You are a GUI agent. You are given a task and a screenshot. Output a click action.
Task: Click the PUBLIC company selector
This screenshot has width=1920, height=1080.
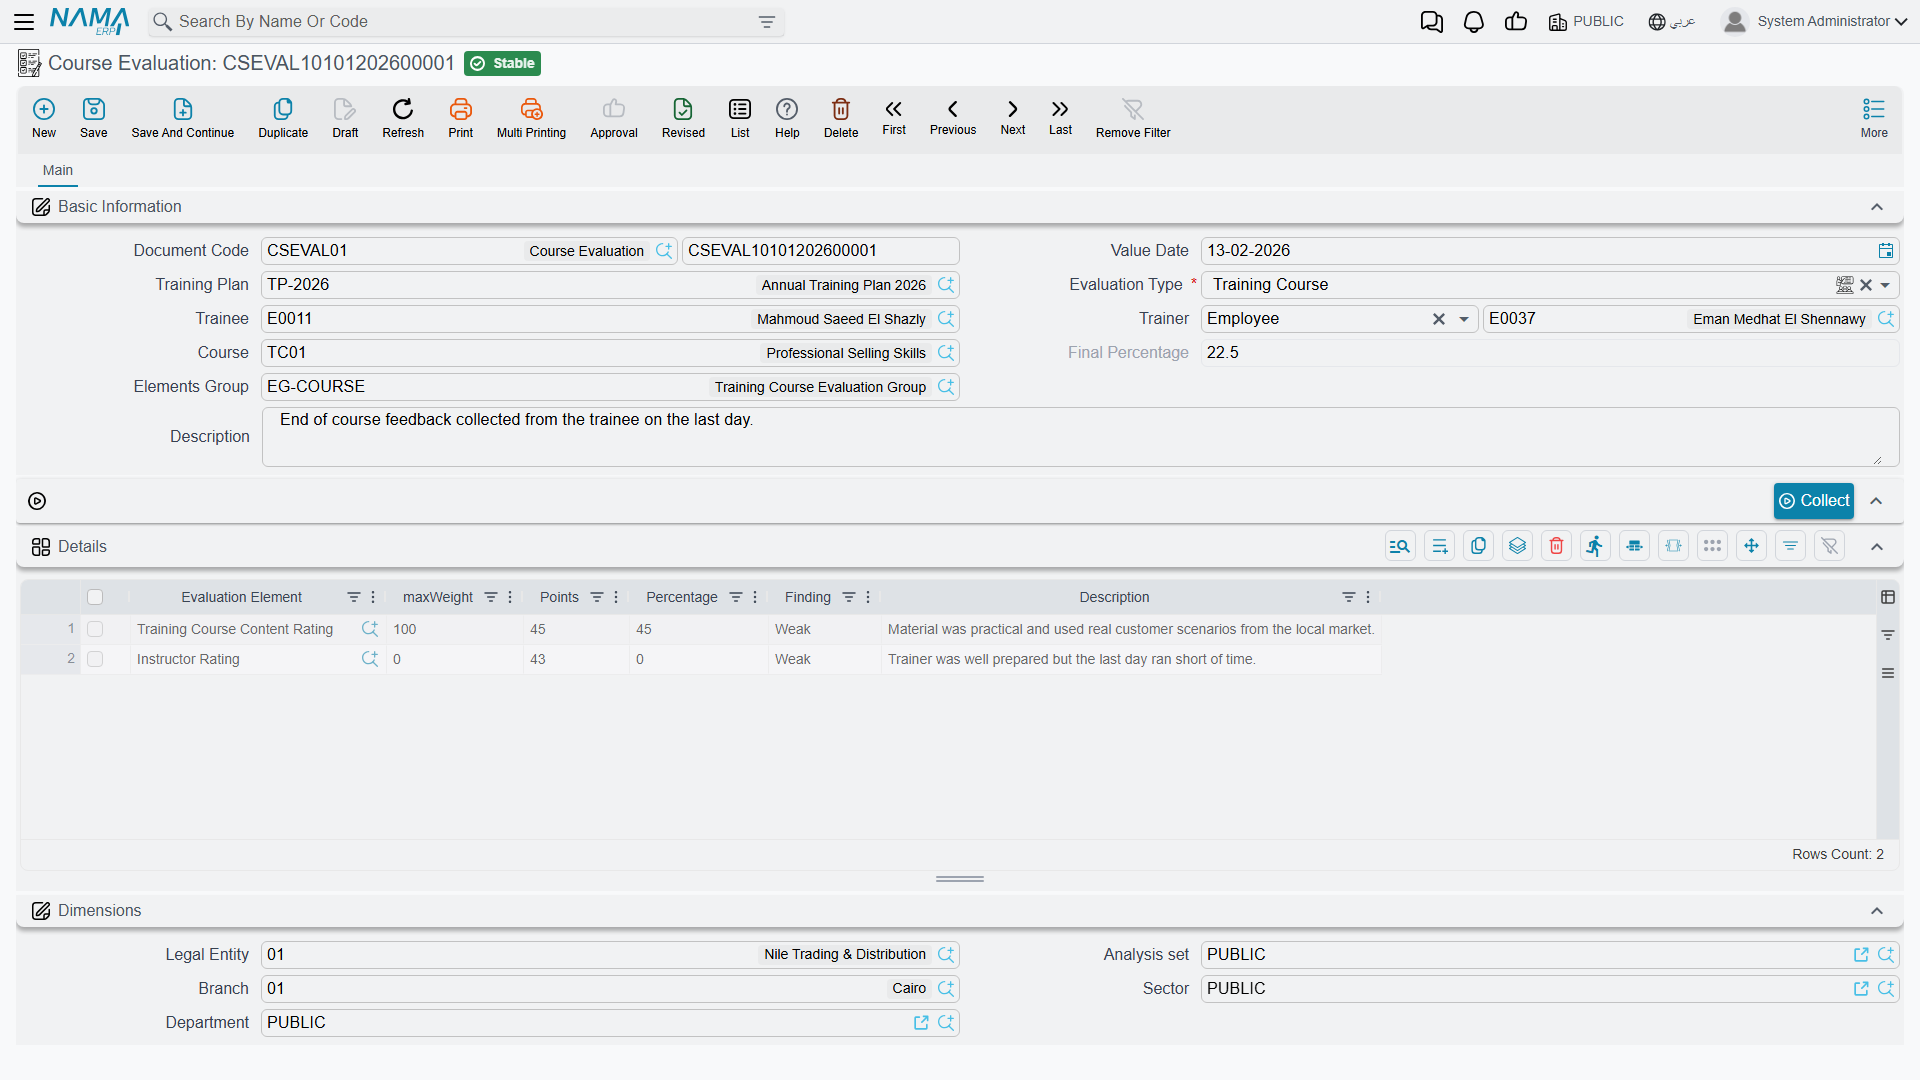[x=1586, y=22]
